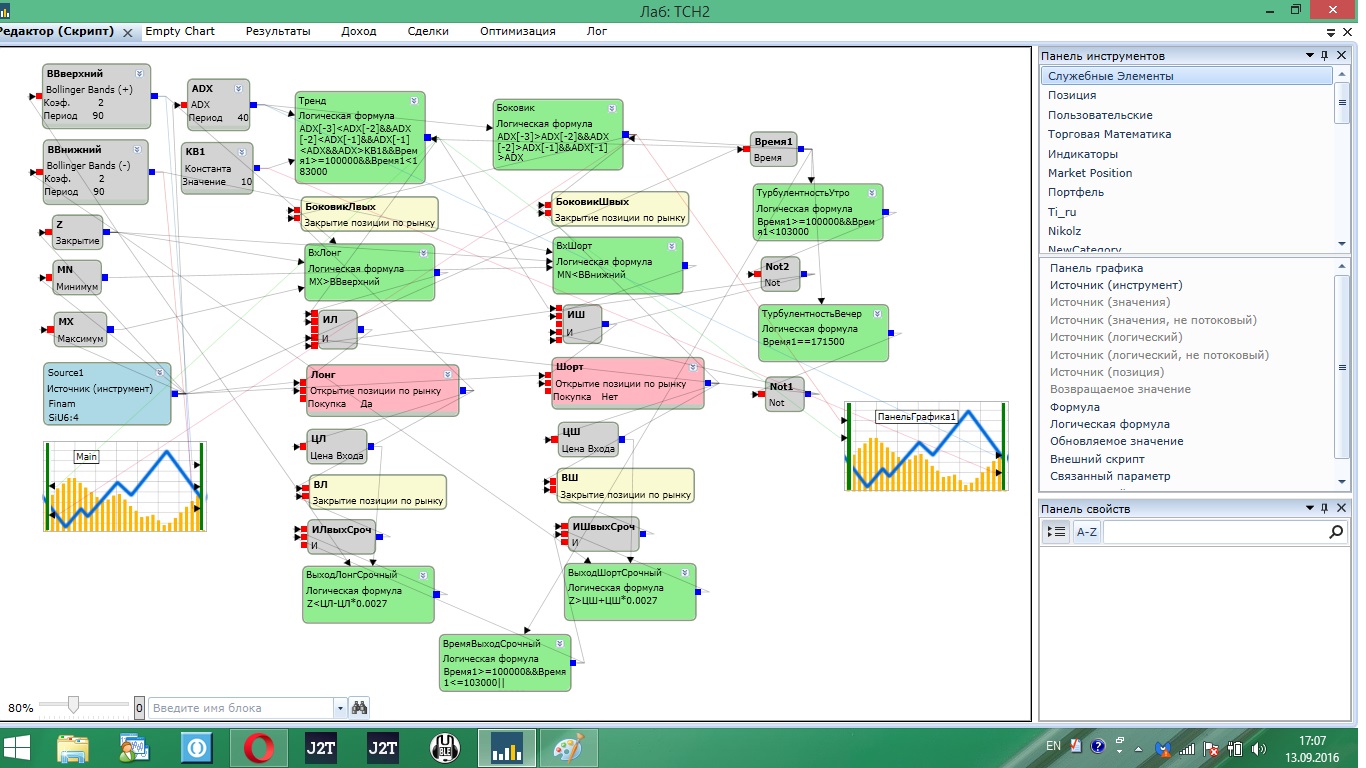This screenshot has height=768, width=1366.
Task: Collapse the Боковик block chevron
Action: click(x=612, y=108)
